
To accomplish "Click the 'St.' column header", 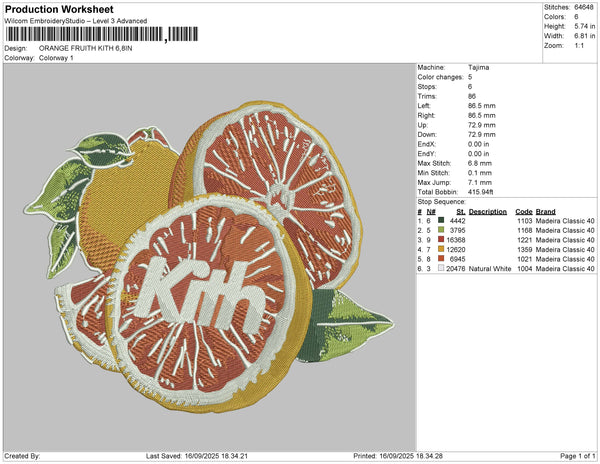I will [461, 212].
